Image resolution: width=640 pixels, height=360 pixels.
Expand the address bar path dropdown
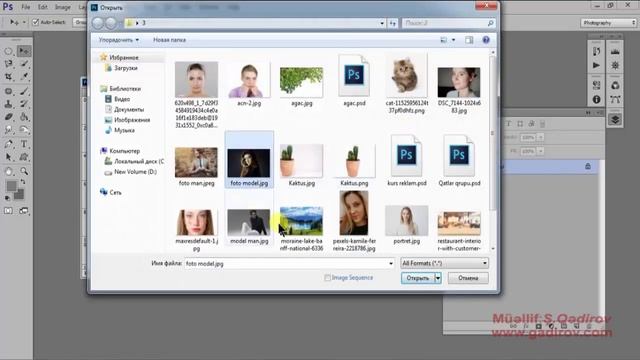(x=382, y=23)
